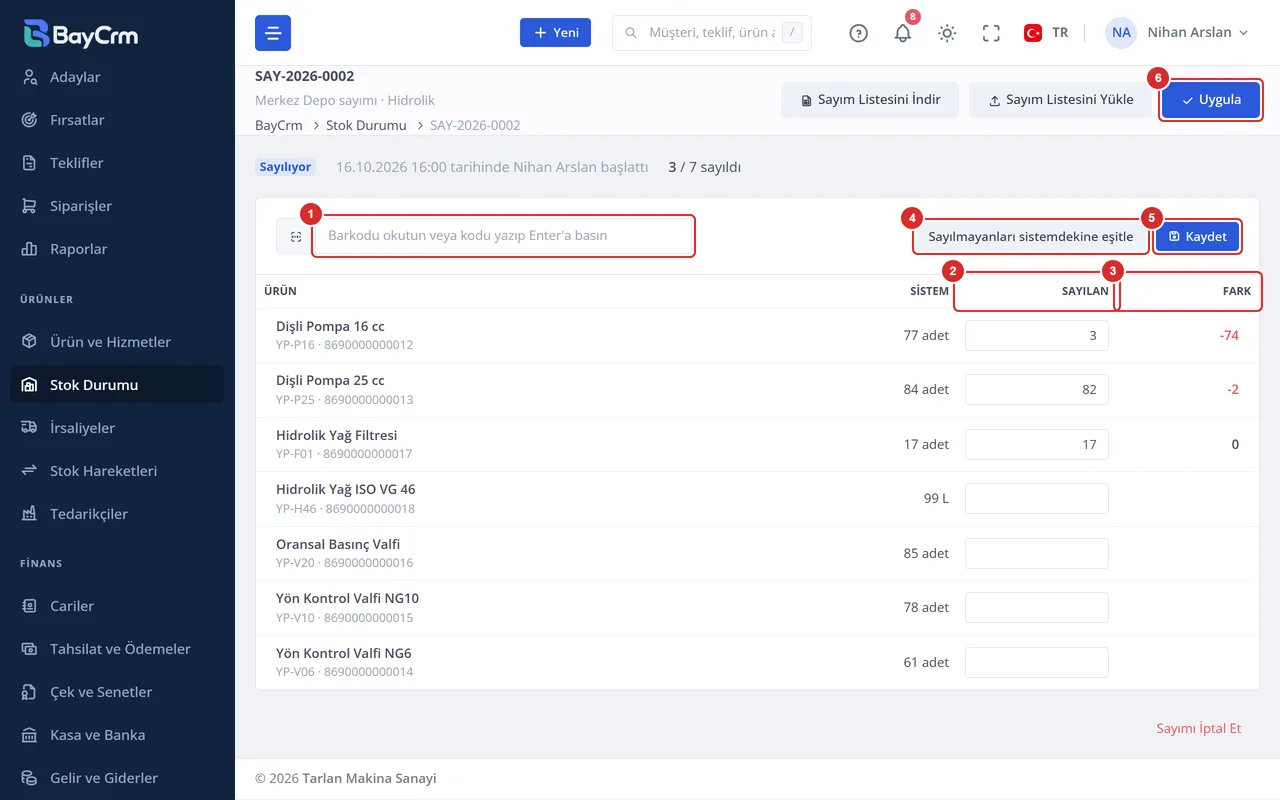Image resolution: width=1280 pixels, height=800 pixels.
Task: Open Kasa ve Banka sidebar item
Action: [117, 735]
